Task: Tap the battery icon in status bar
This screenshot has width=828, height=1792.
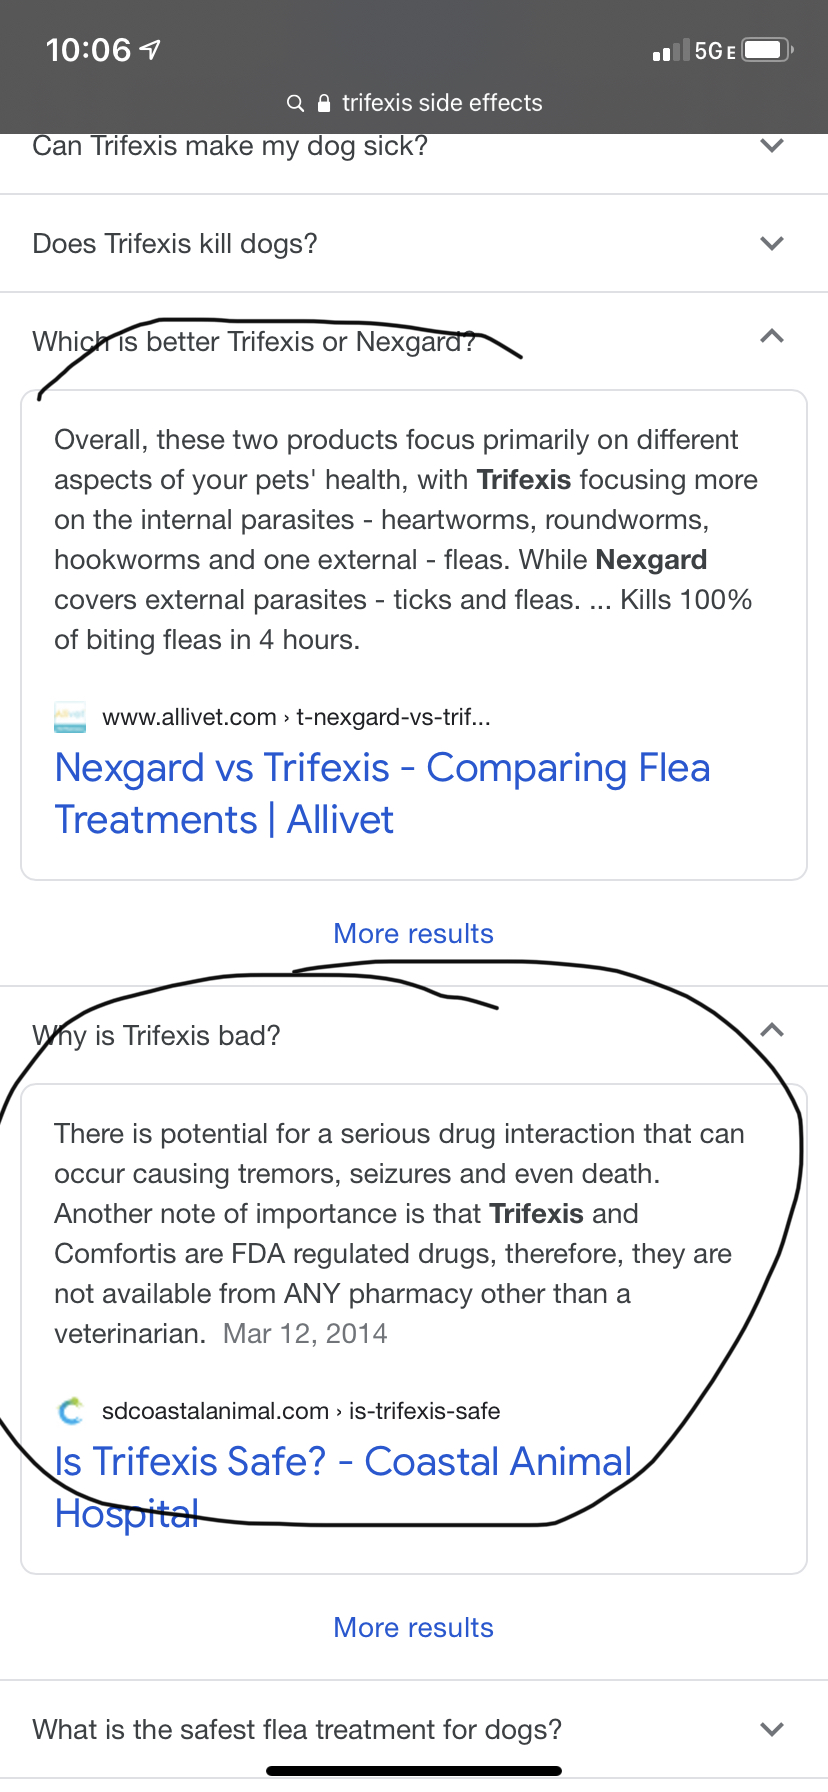Action: click(768, 50)
